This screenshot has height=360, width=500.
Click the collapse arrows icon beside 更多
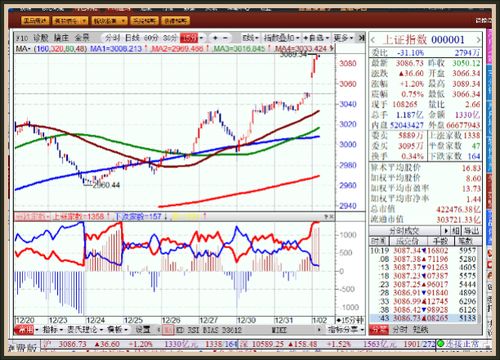point(361,38)
